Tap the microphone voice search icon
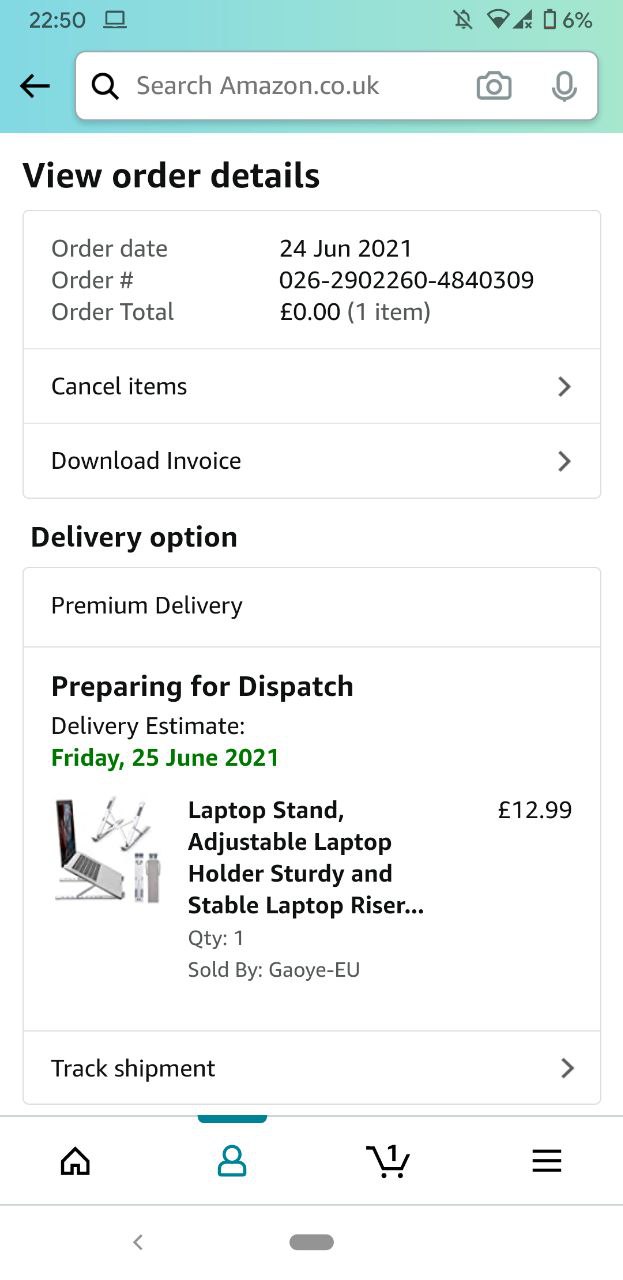The width and height of the screenshot is (623, 1280). [x=564, y=86]
